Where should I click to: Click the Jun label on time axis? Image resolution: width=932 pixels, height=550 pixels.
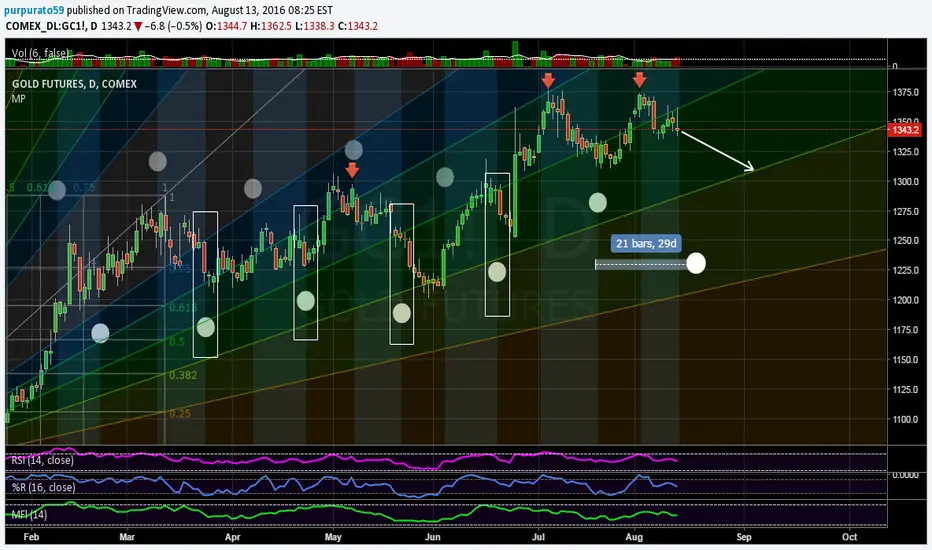pyautogui.click(x=433, y=537)
